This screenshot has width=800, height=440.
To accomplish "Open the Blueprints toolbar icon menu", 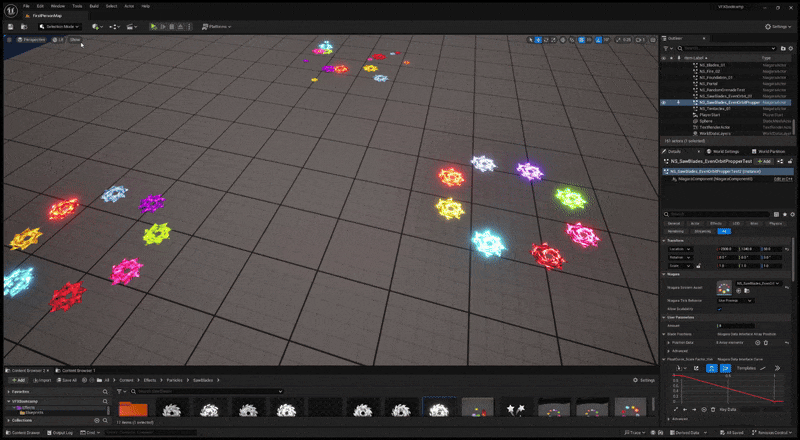I will point(114,27).
